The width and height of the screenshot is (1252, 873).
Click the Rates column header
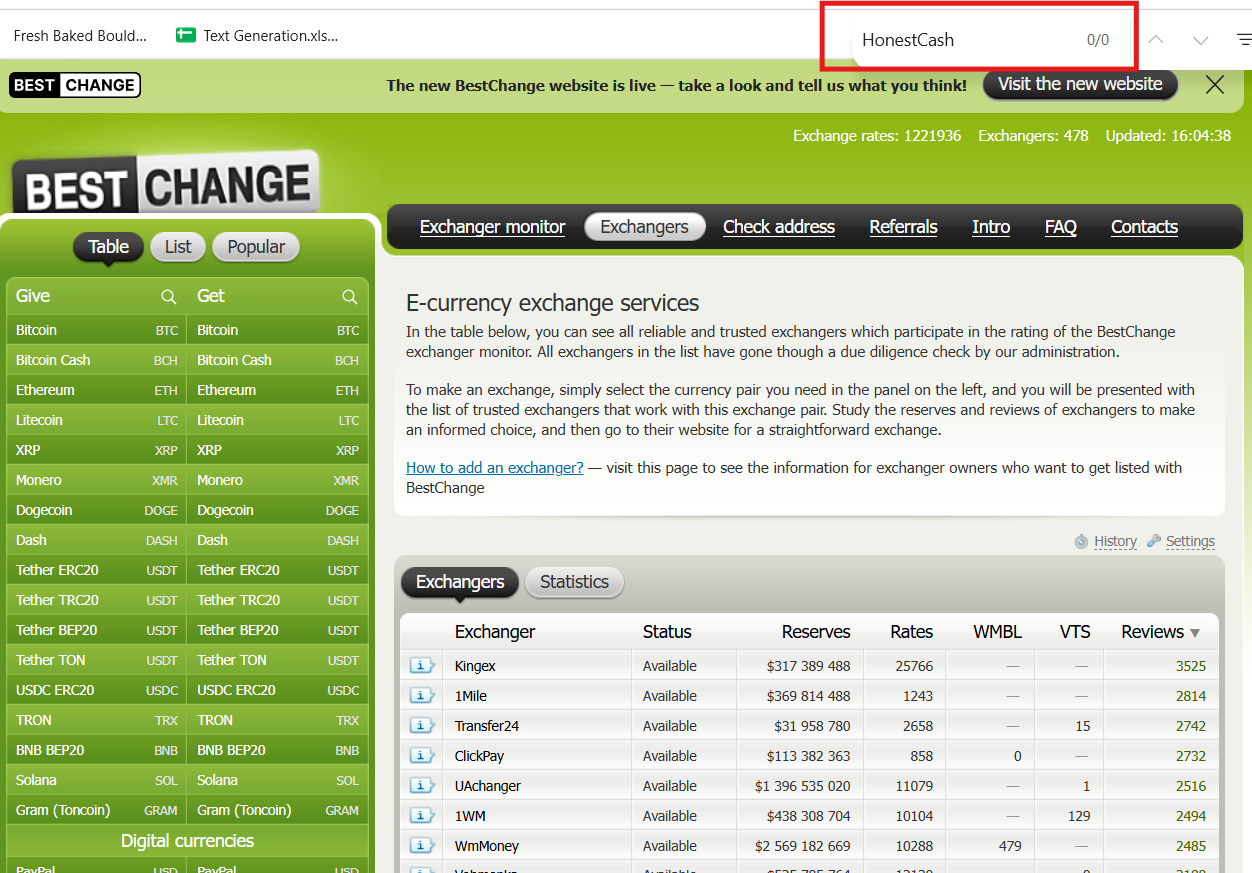click(911, 632)
